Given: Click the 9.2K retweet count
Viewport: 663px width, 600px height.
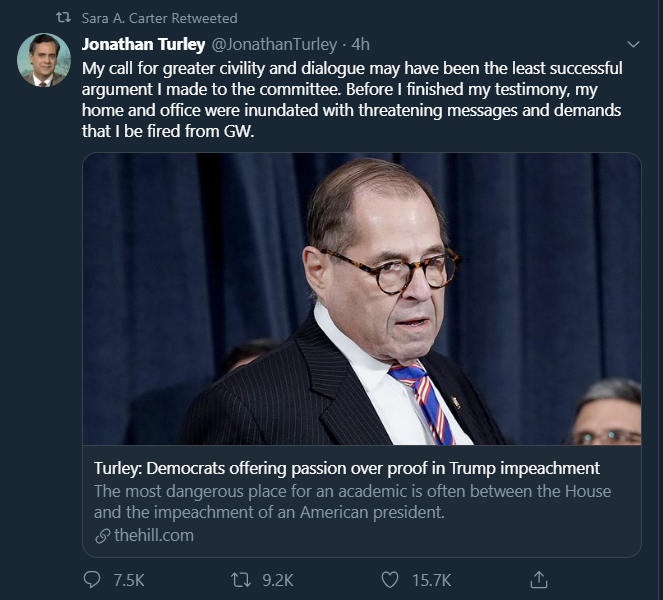Looking at the screenshot, I should [277, 579].
